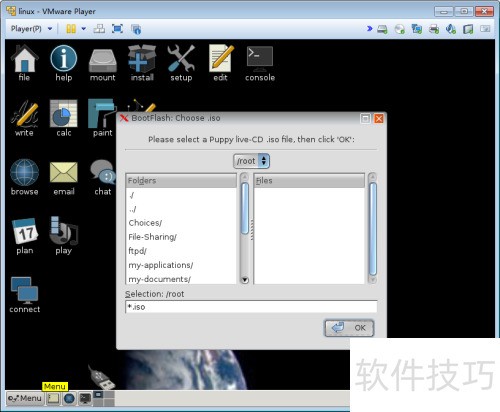
Task: Select the ftpd/ folder
Action: (x=181, y=251)
